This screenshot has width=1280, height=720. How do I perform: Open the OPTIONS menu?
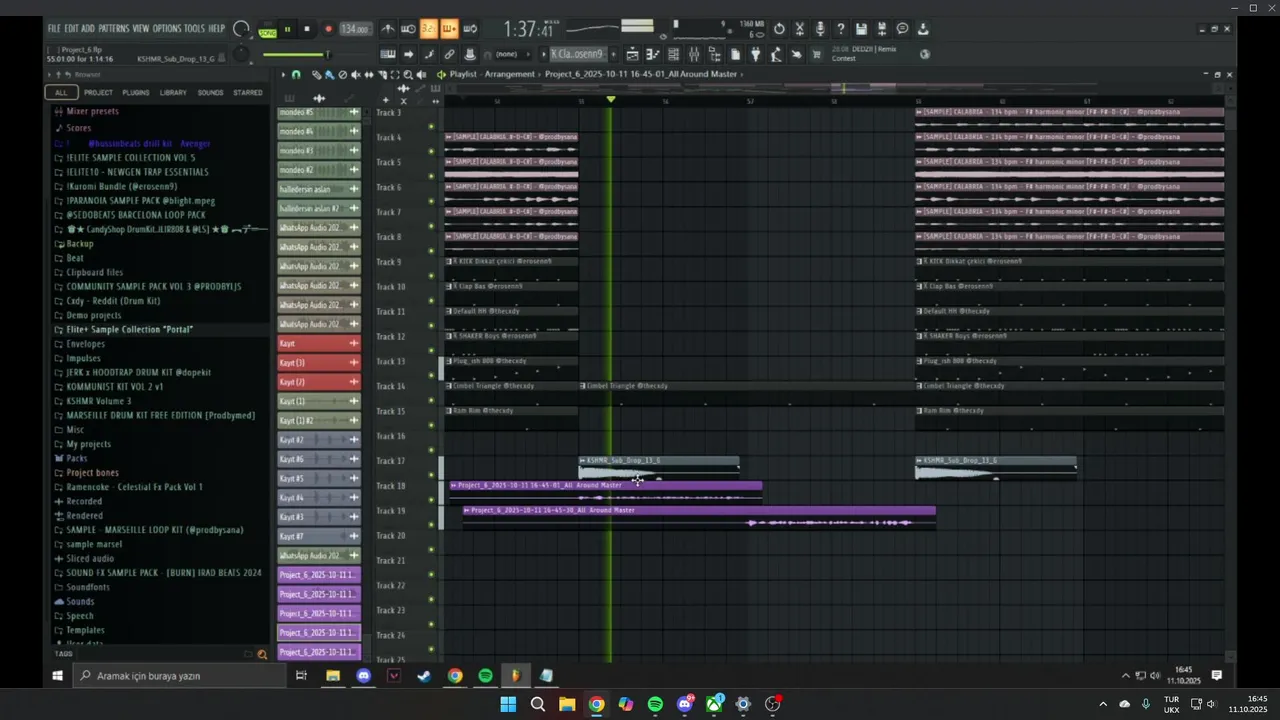[x=167, y=28]
